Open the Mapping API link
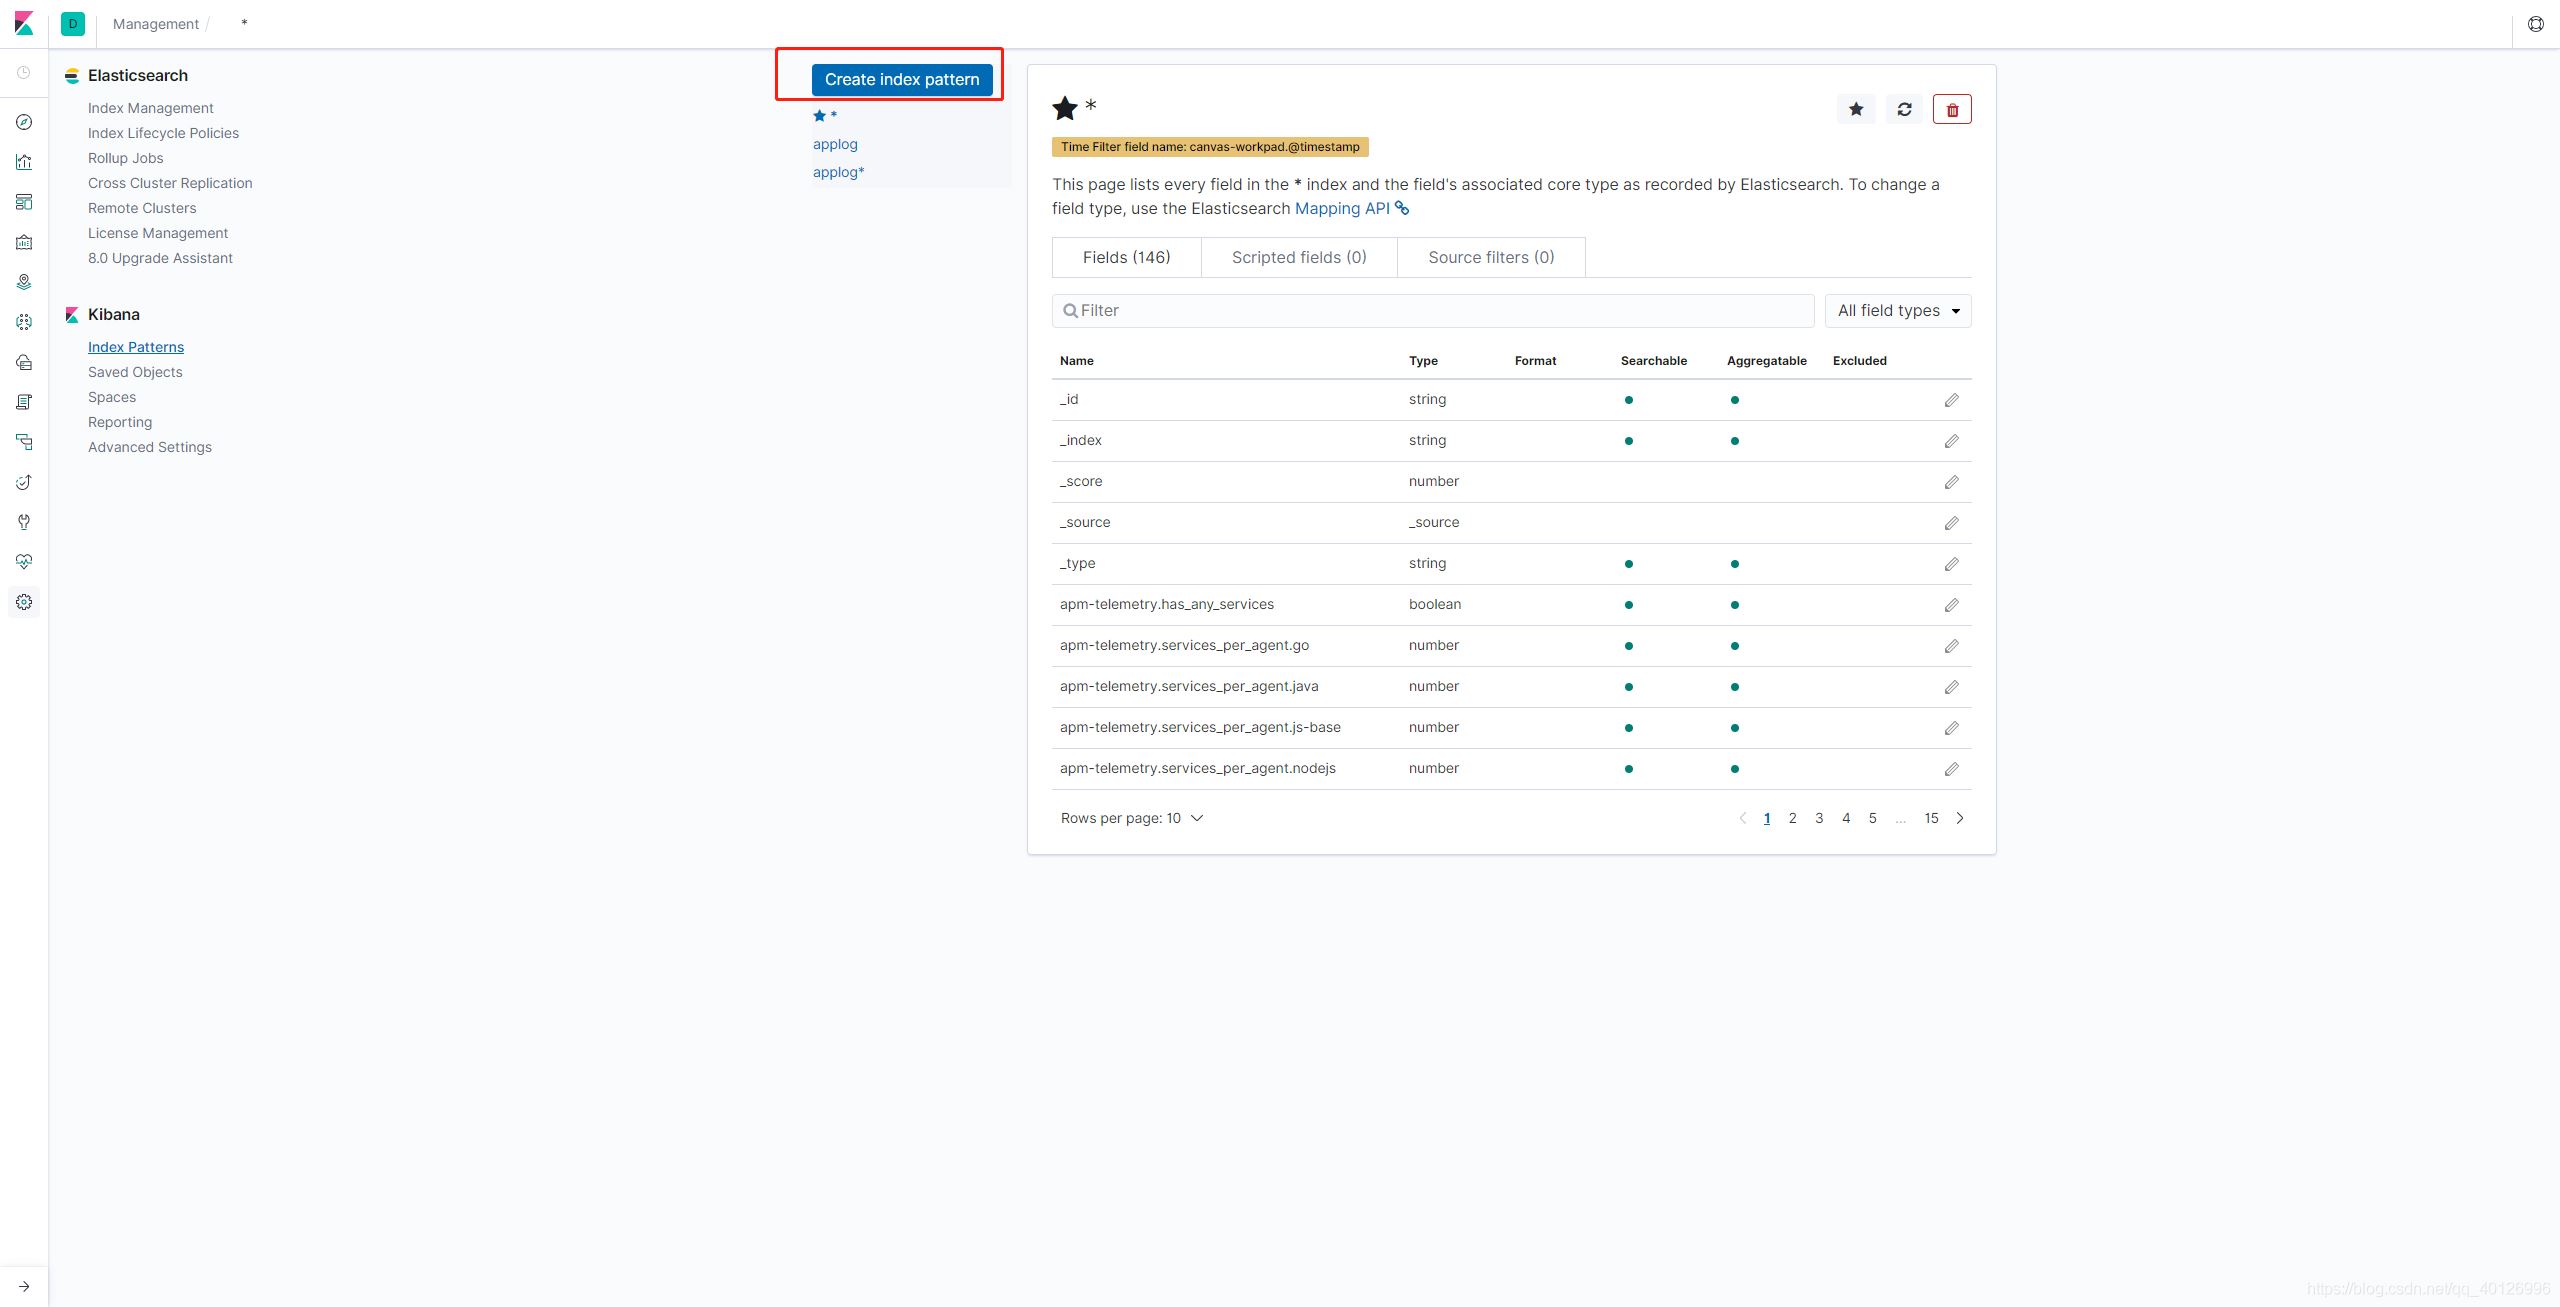 (x=1342, y=208)
